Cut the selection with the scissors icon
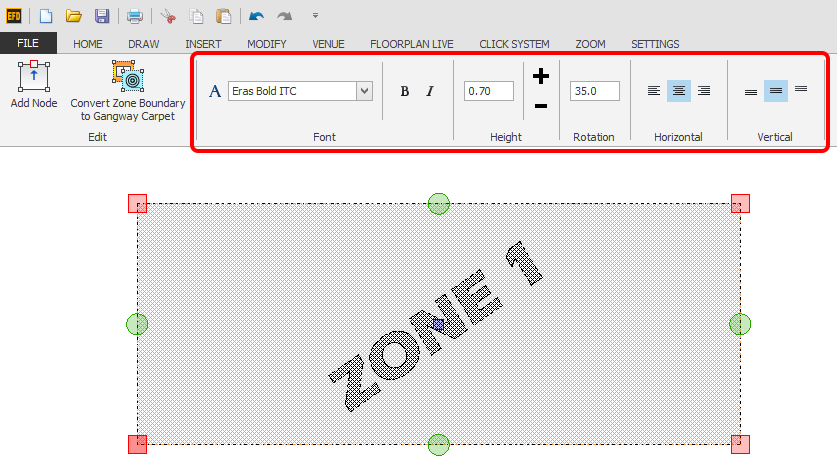 pos(168,16)
